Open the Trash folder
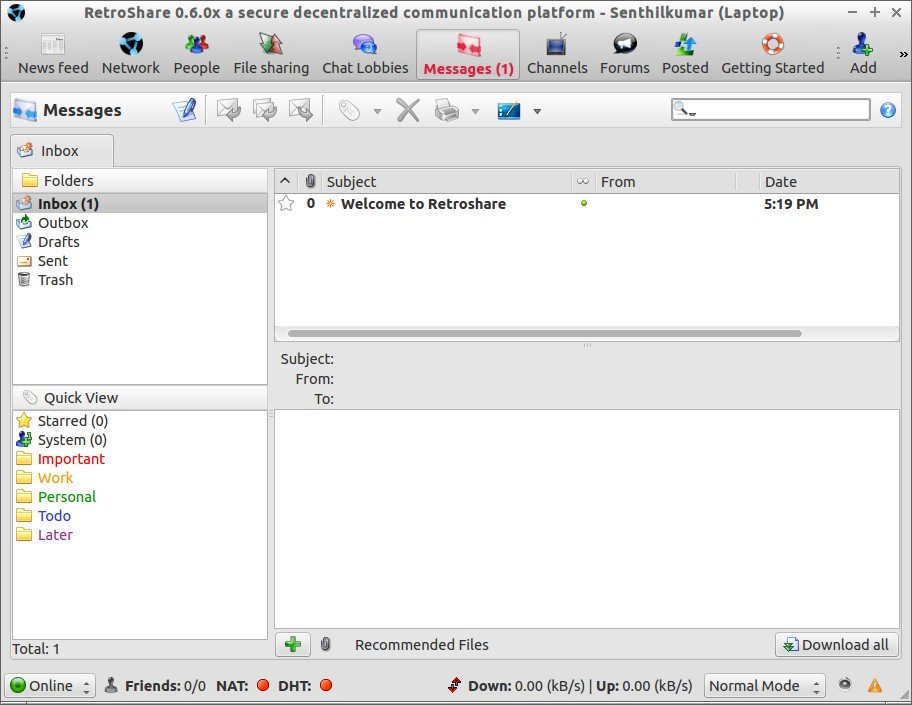 (140, 280)
